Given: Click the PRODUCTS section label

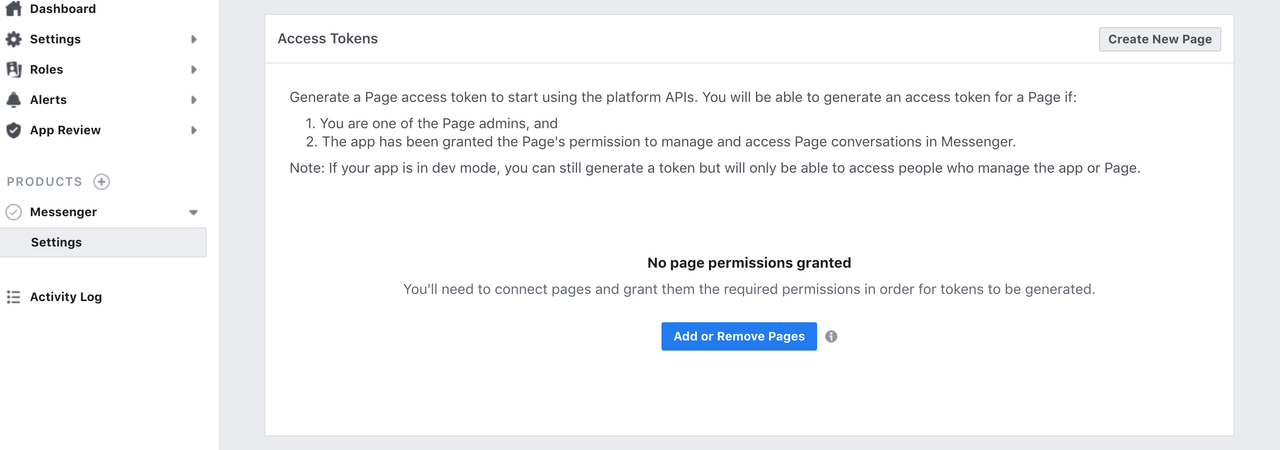Looking at the screenshot, I should (45, 182).
